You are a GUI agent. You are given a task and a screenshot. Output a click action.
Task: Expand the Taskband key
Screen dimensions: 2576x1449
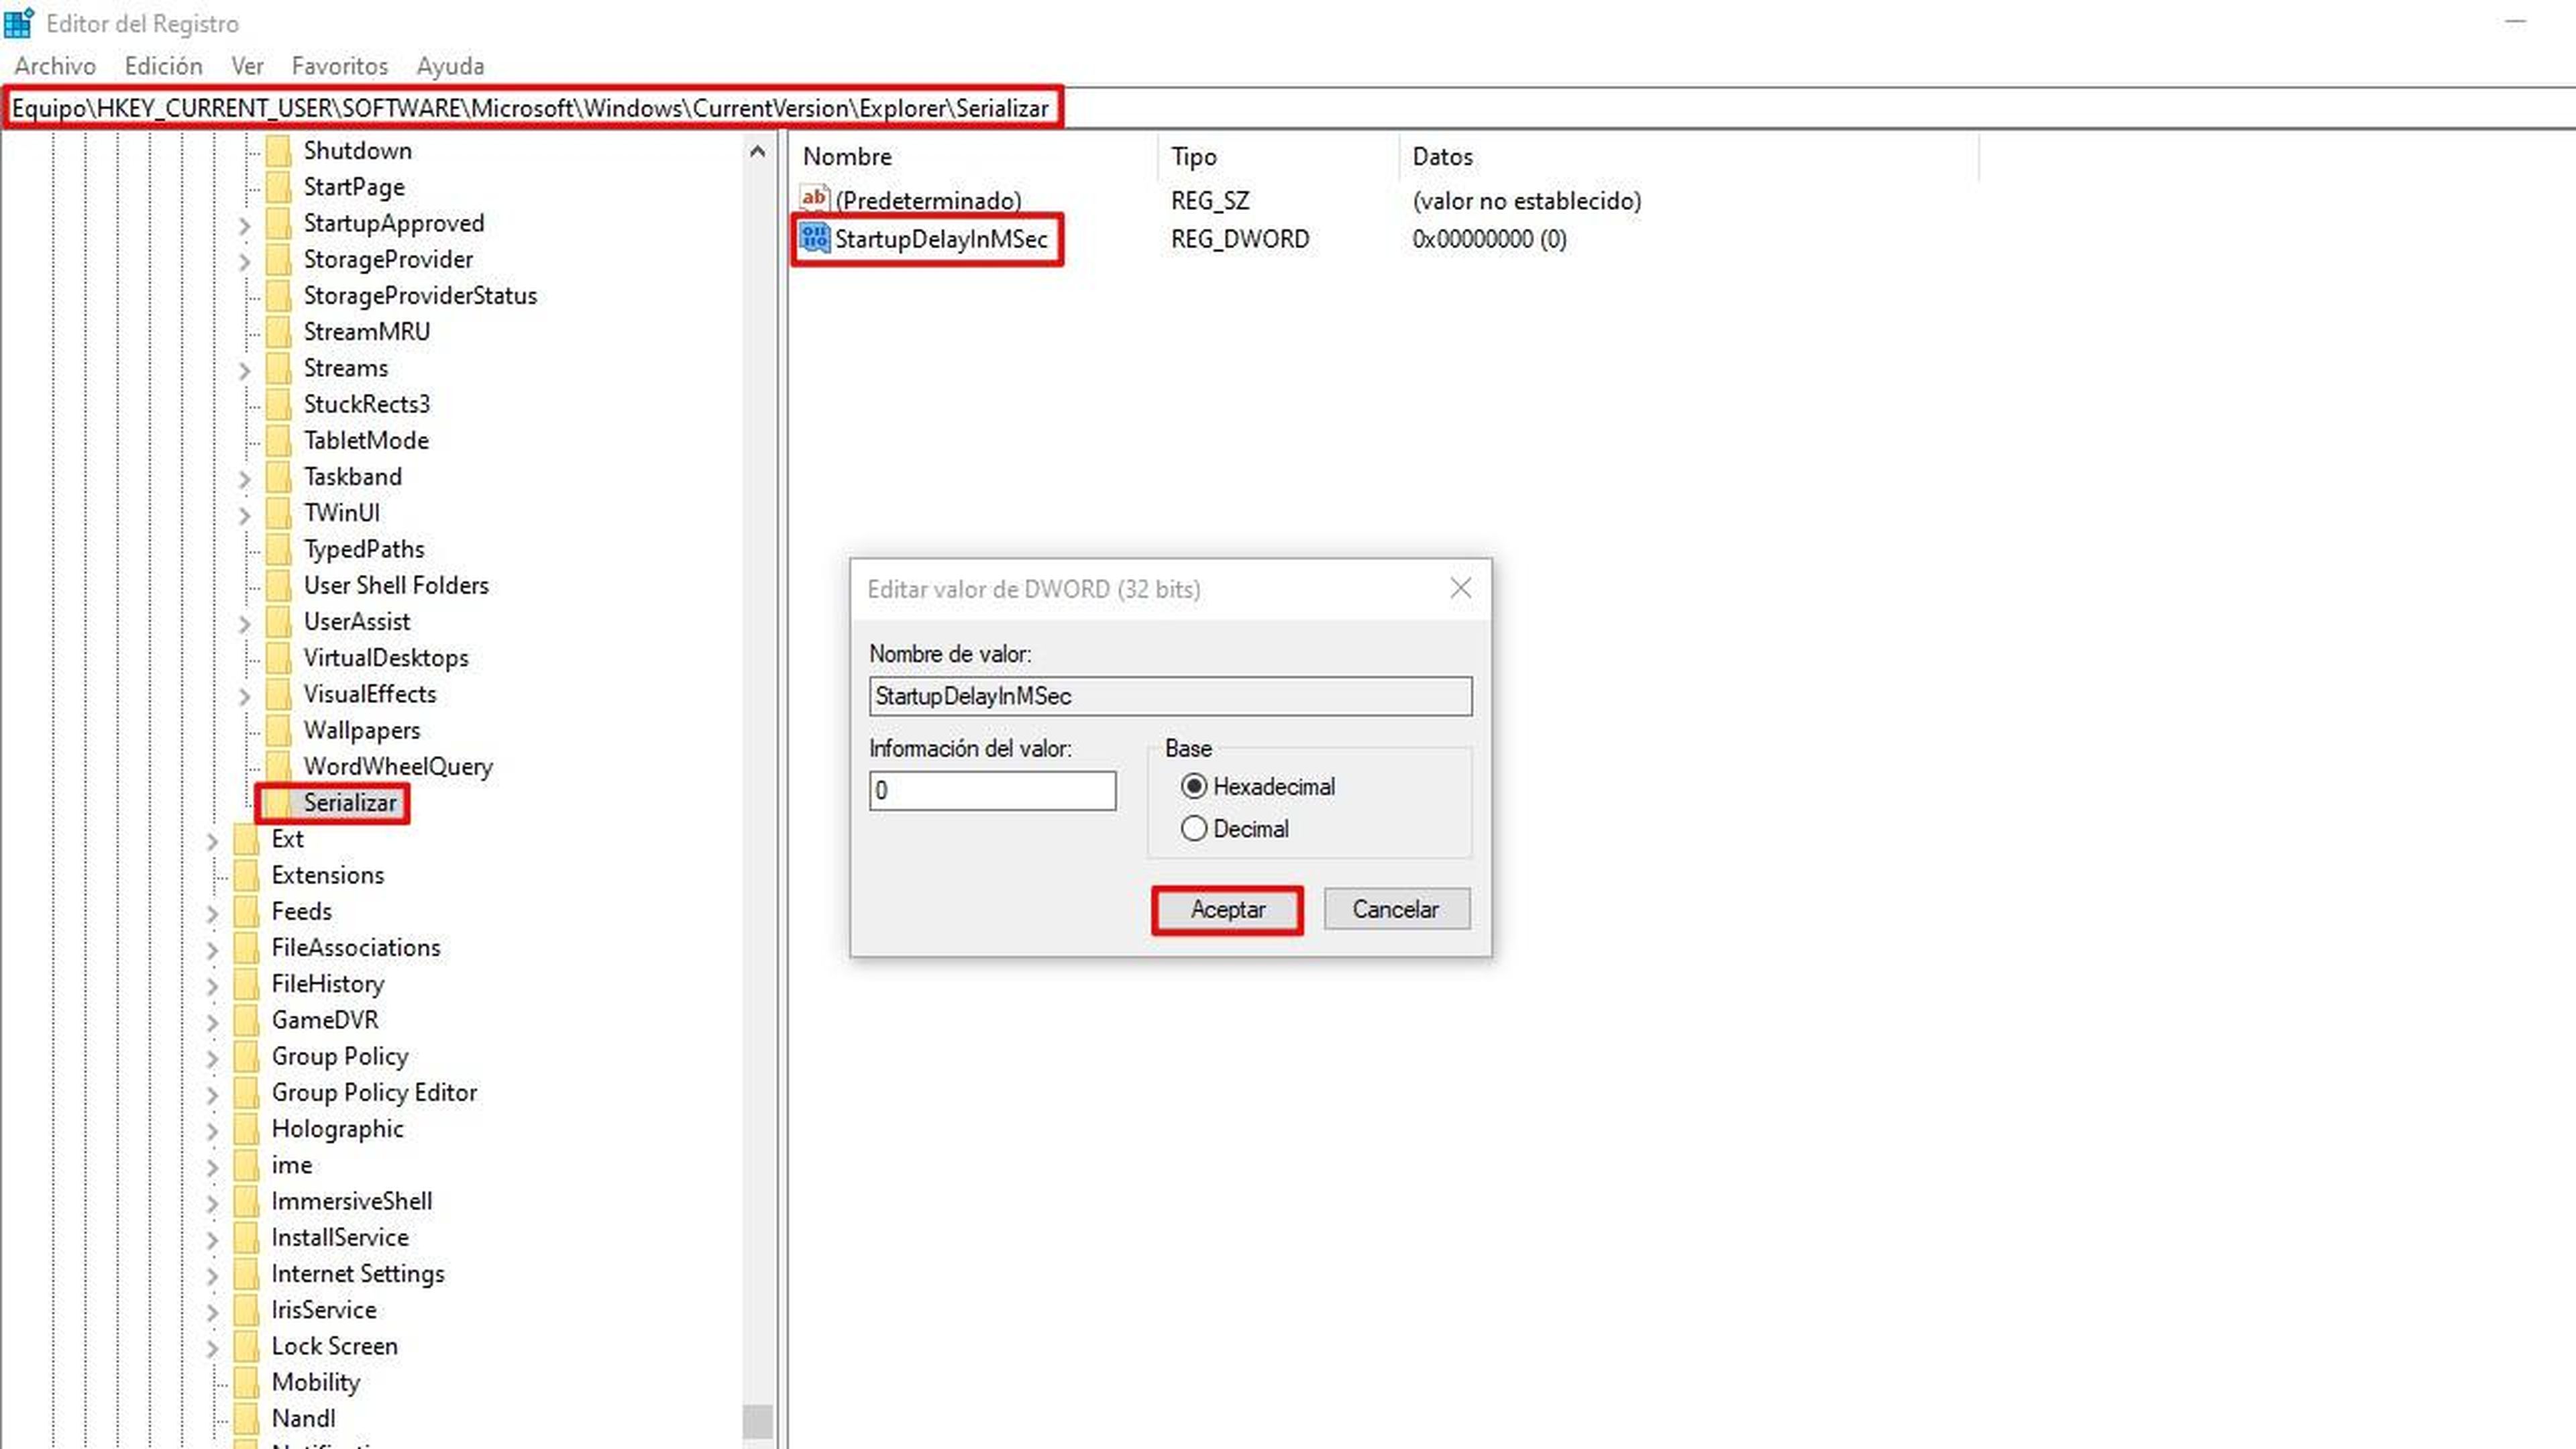coord(244,479)
